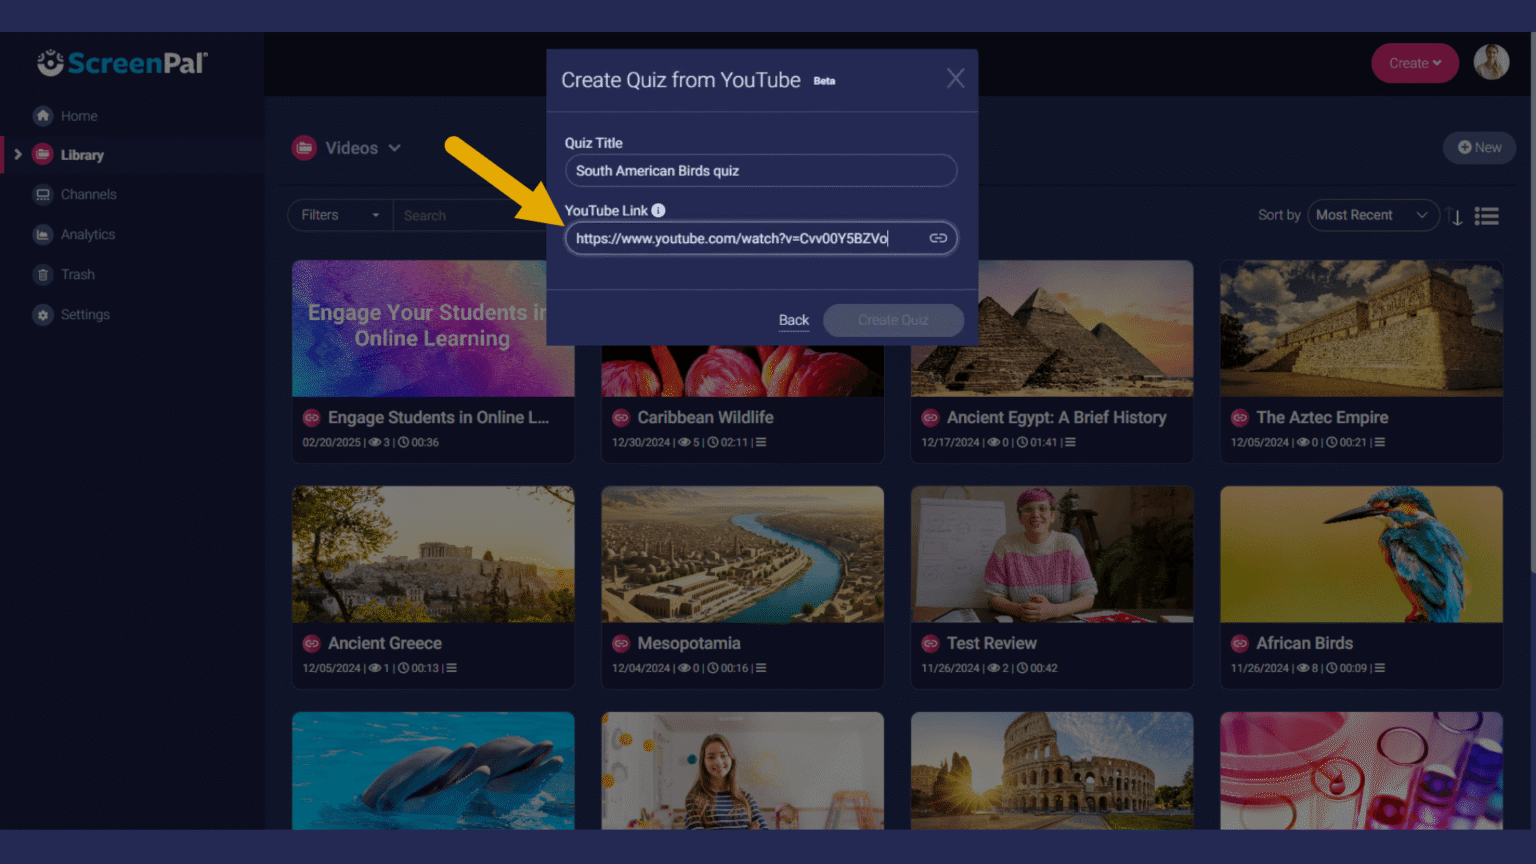Click the Create dropdown button
Image resolution: width=1536 pixels, height=864 pixels.
click(x=1414, y=63)
